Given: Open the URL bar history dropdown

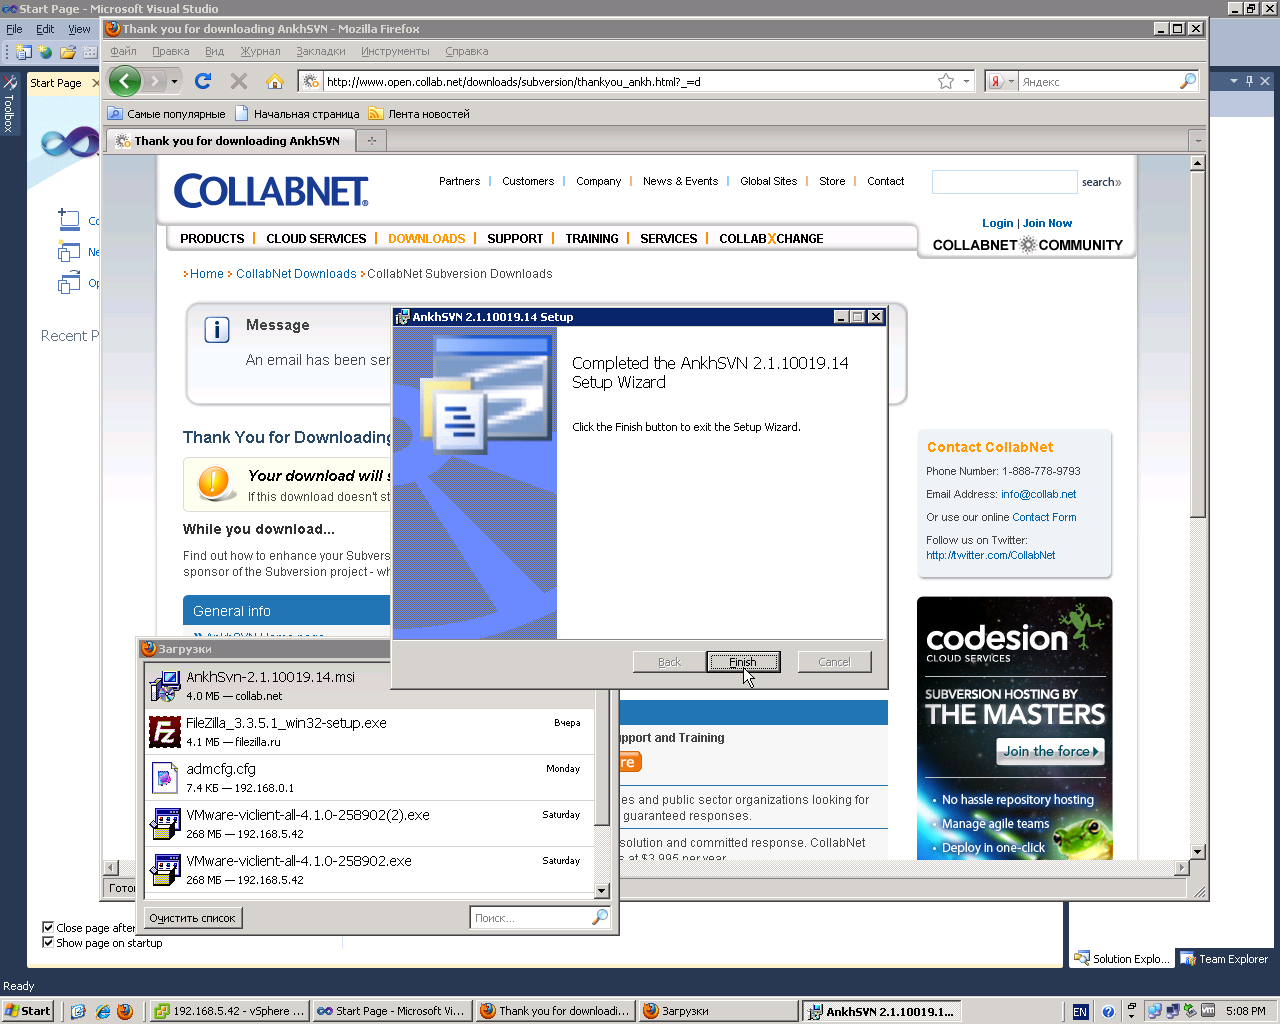Looking at the screenshot, I should coord(967,81).
